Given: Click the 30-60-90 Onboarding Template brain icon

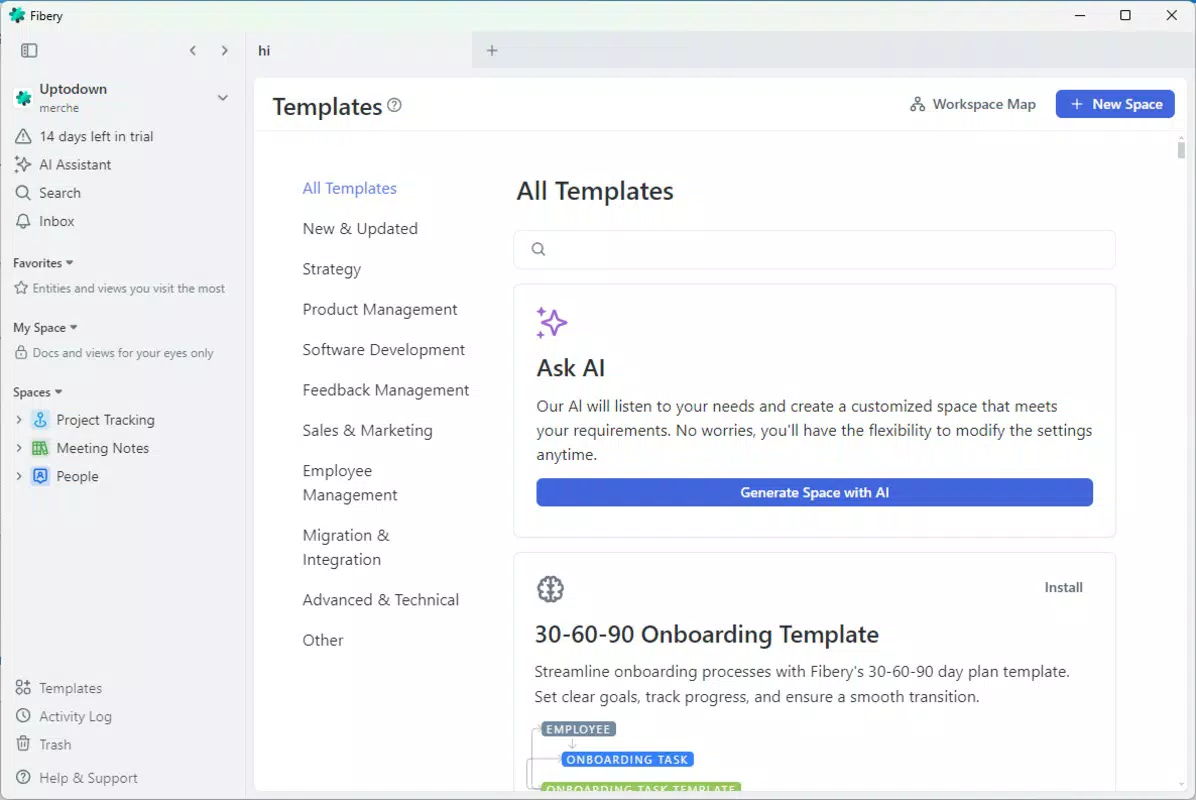Looking at the screenshot, I should point(550,589).
